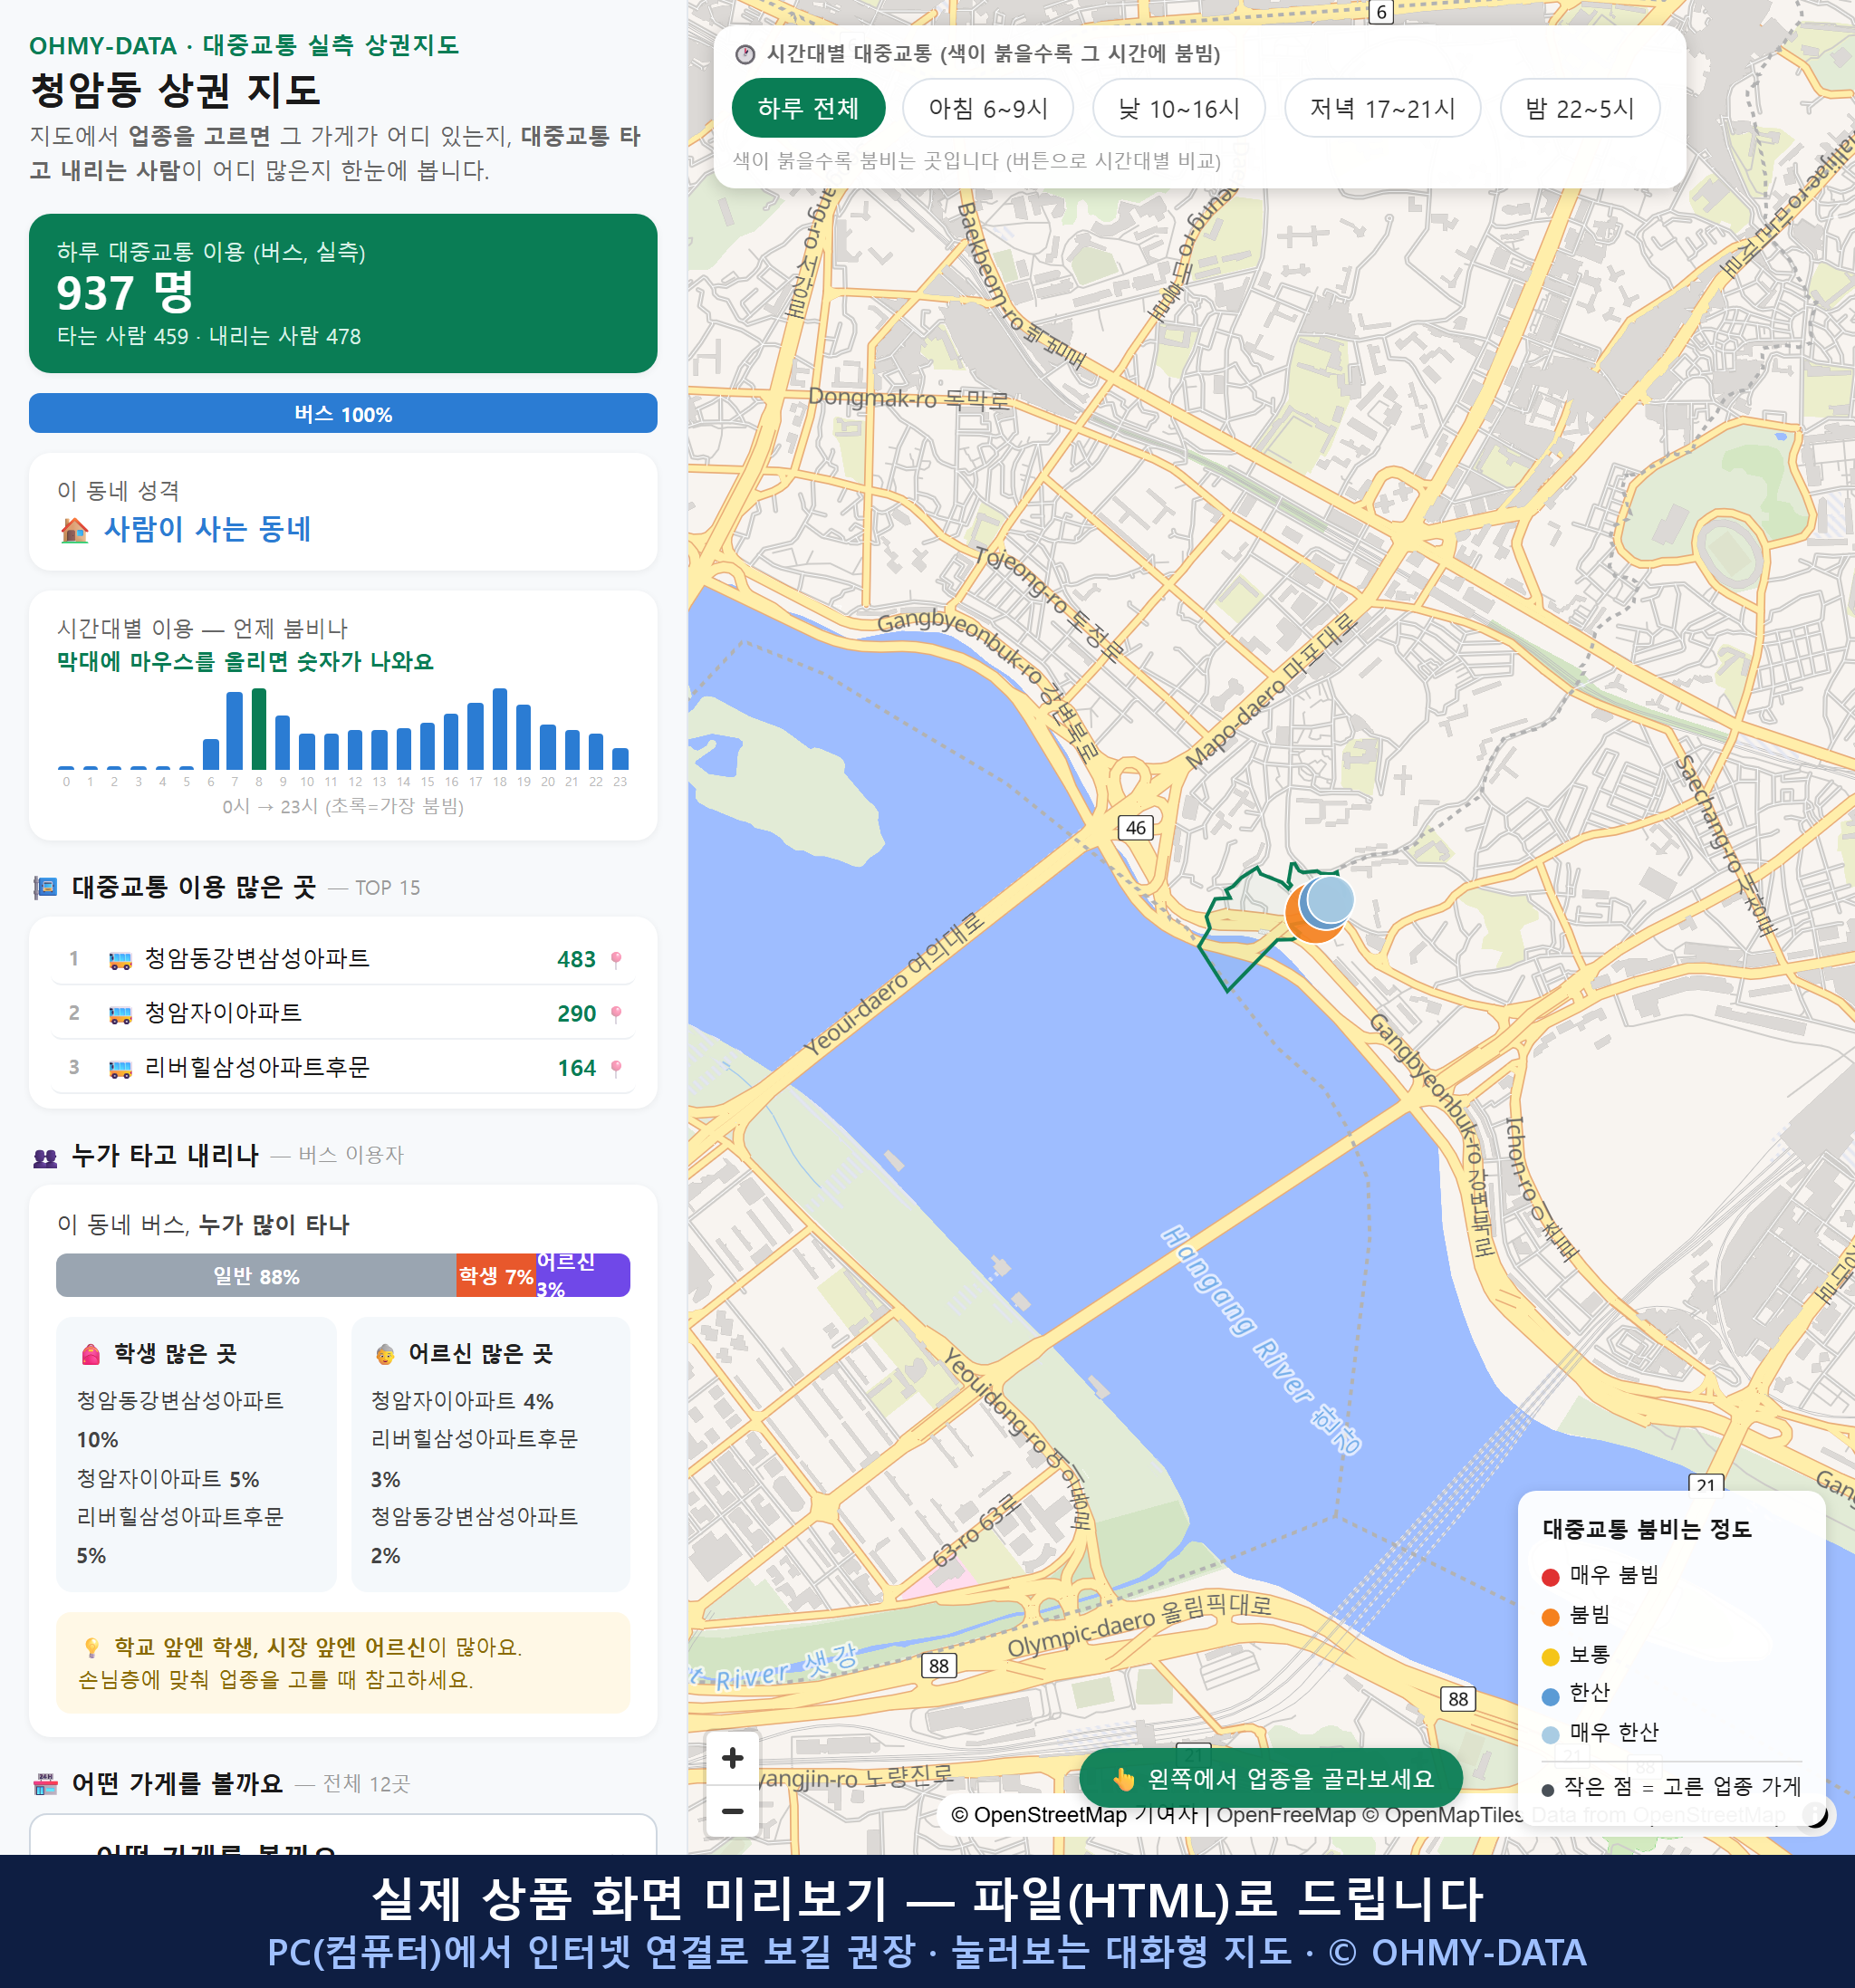Click the bus icon for 청암자이아파트
Image resolution: width=1855 pixels, height=1988 pixels.
point(120,1014)
